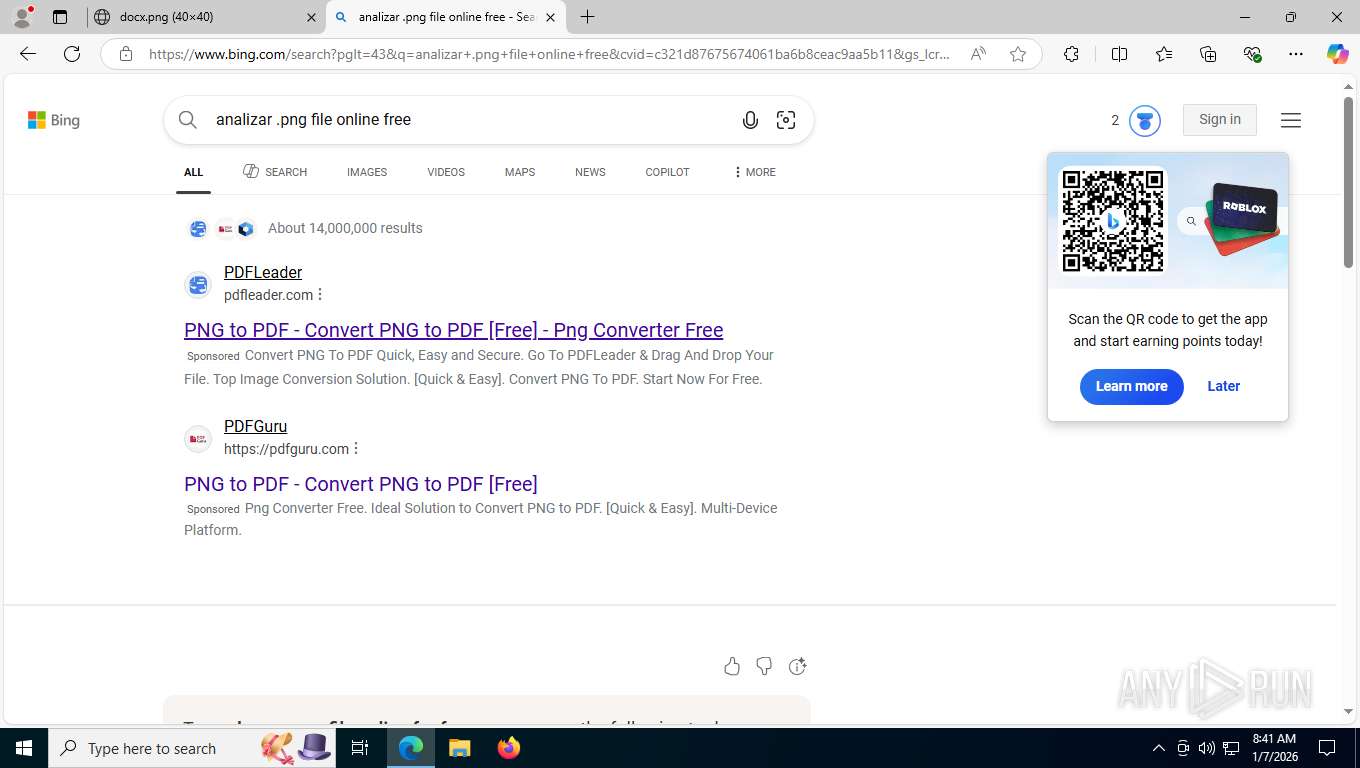Viewport: 1360px width, 768px height.
Task: Click the PDFGuru favicon
Action: tap(198, 439)
